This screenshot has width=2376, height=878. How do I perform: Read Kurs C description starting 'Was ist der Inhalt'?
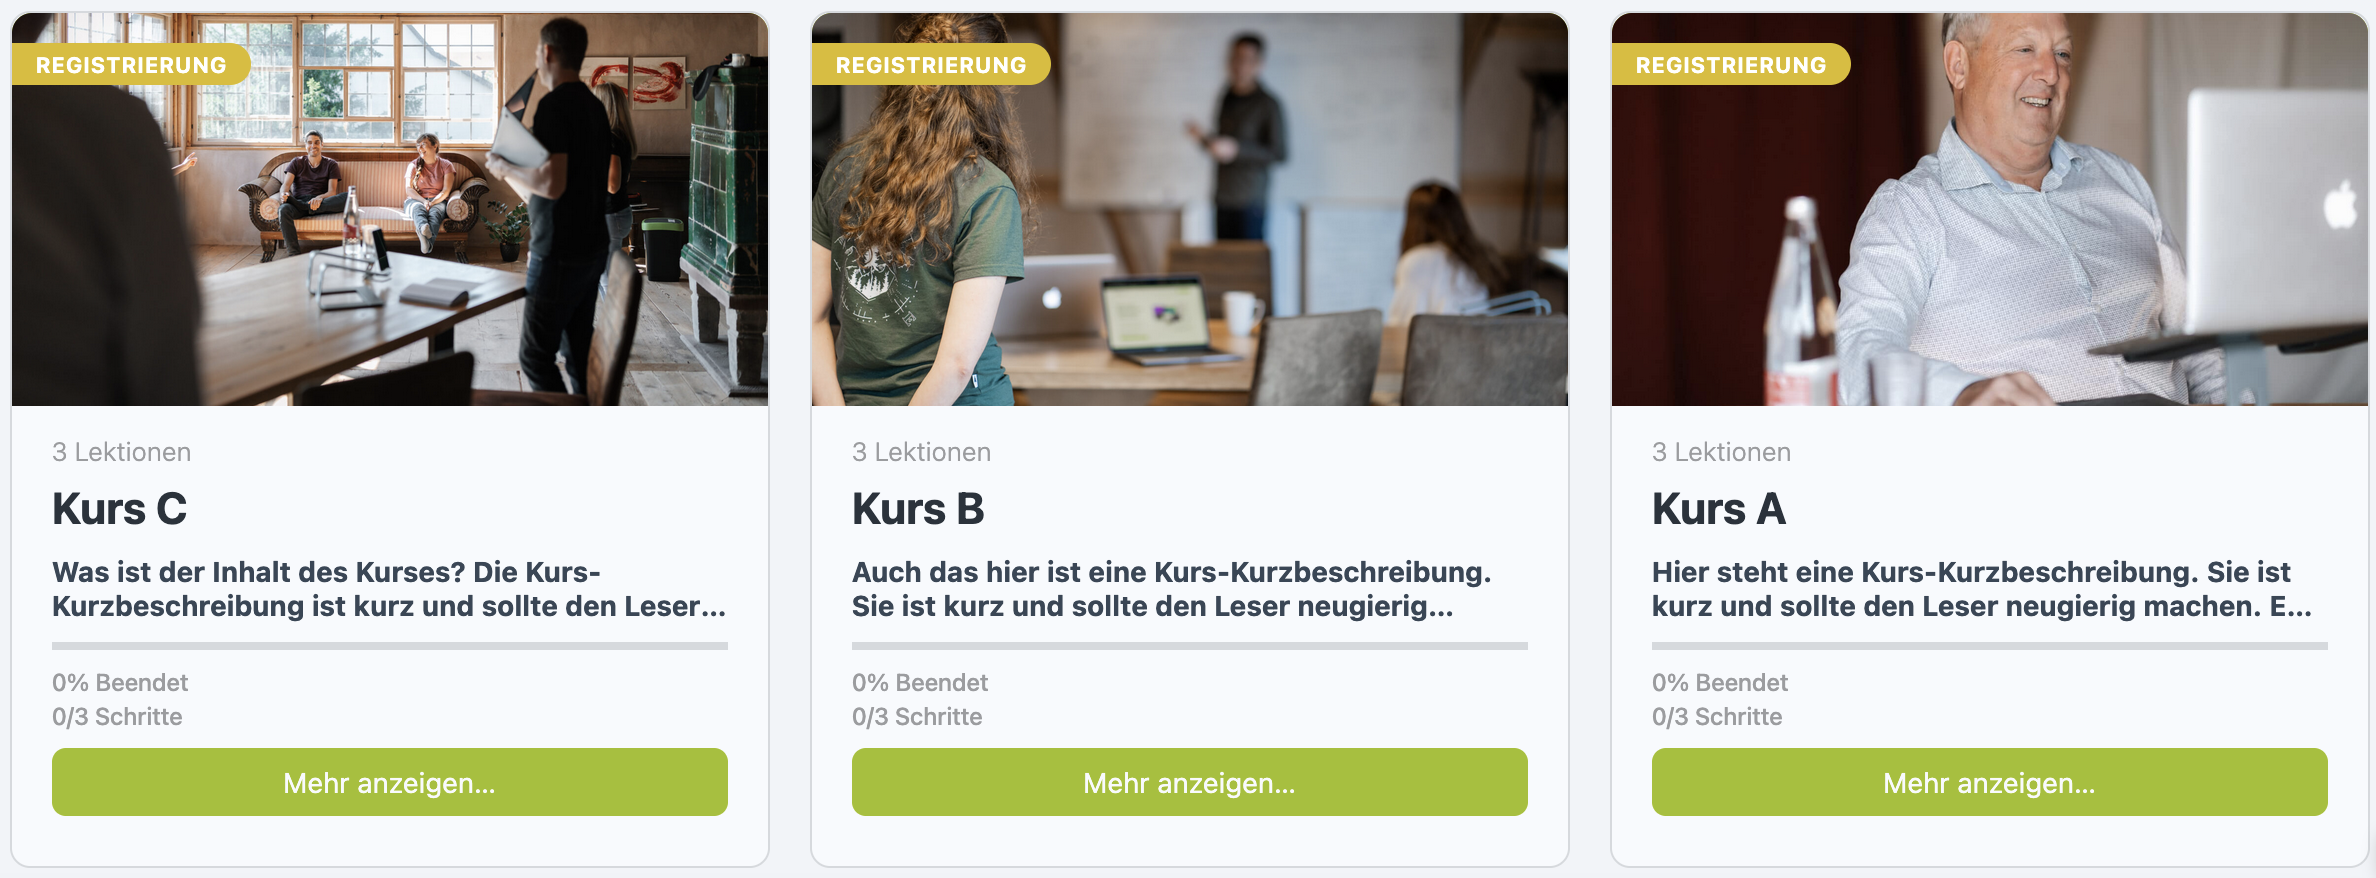pos(389,589)
